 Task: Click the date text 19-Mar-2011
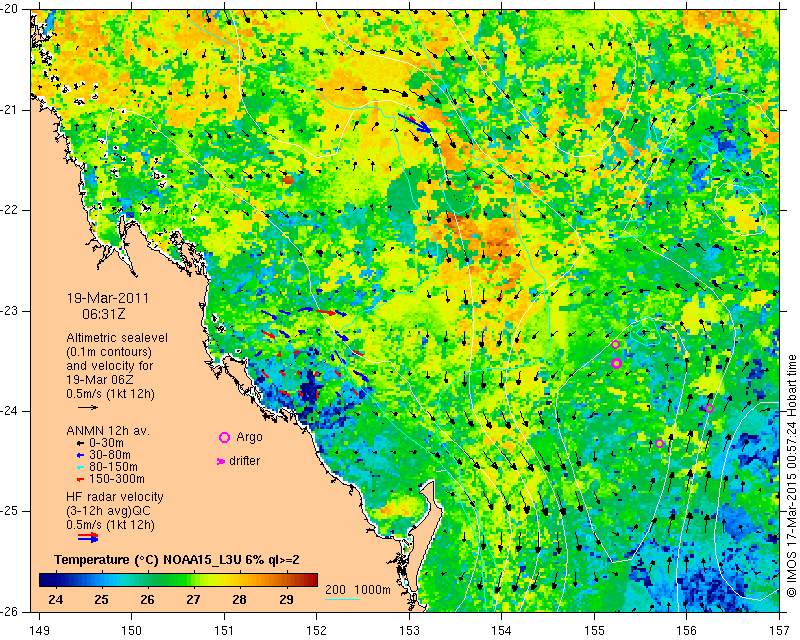point(108,298)
